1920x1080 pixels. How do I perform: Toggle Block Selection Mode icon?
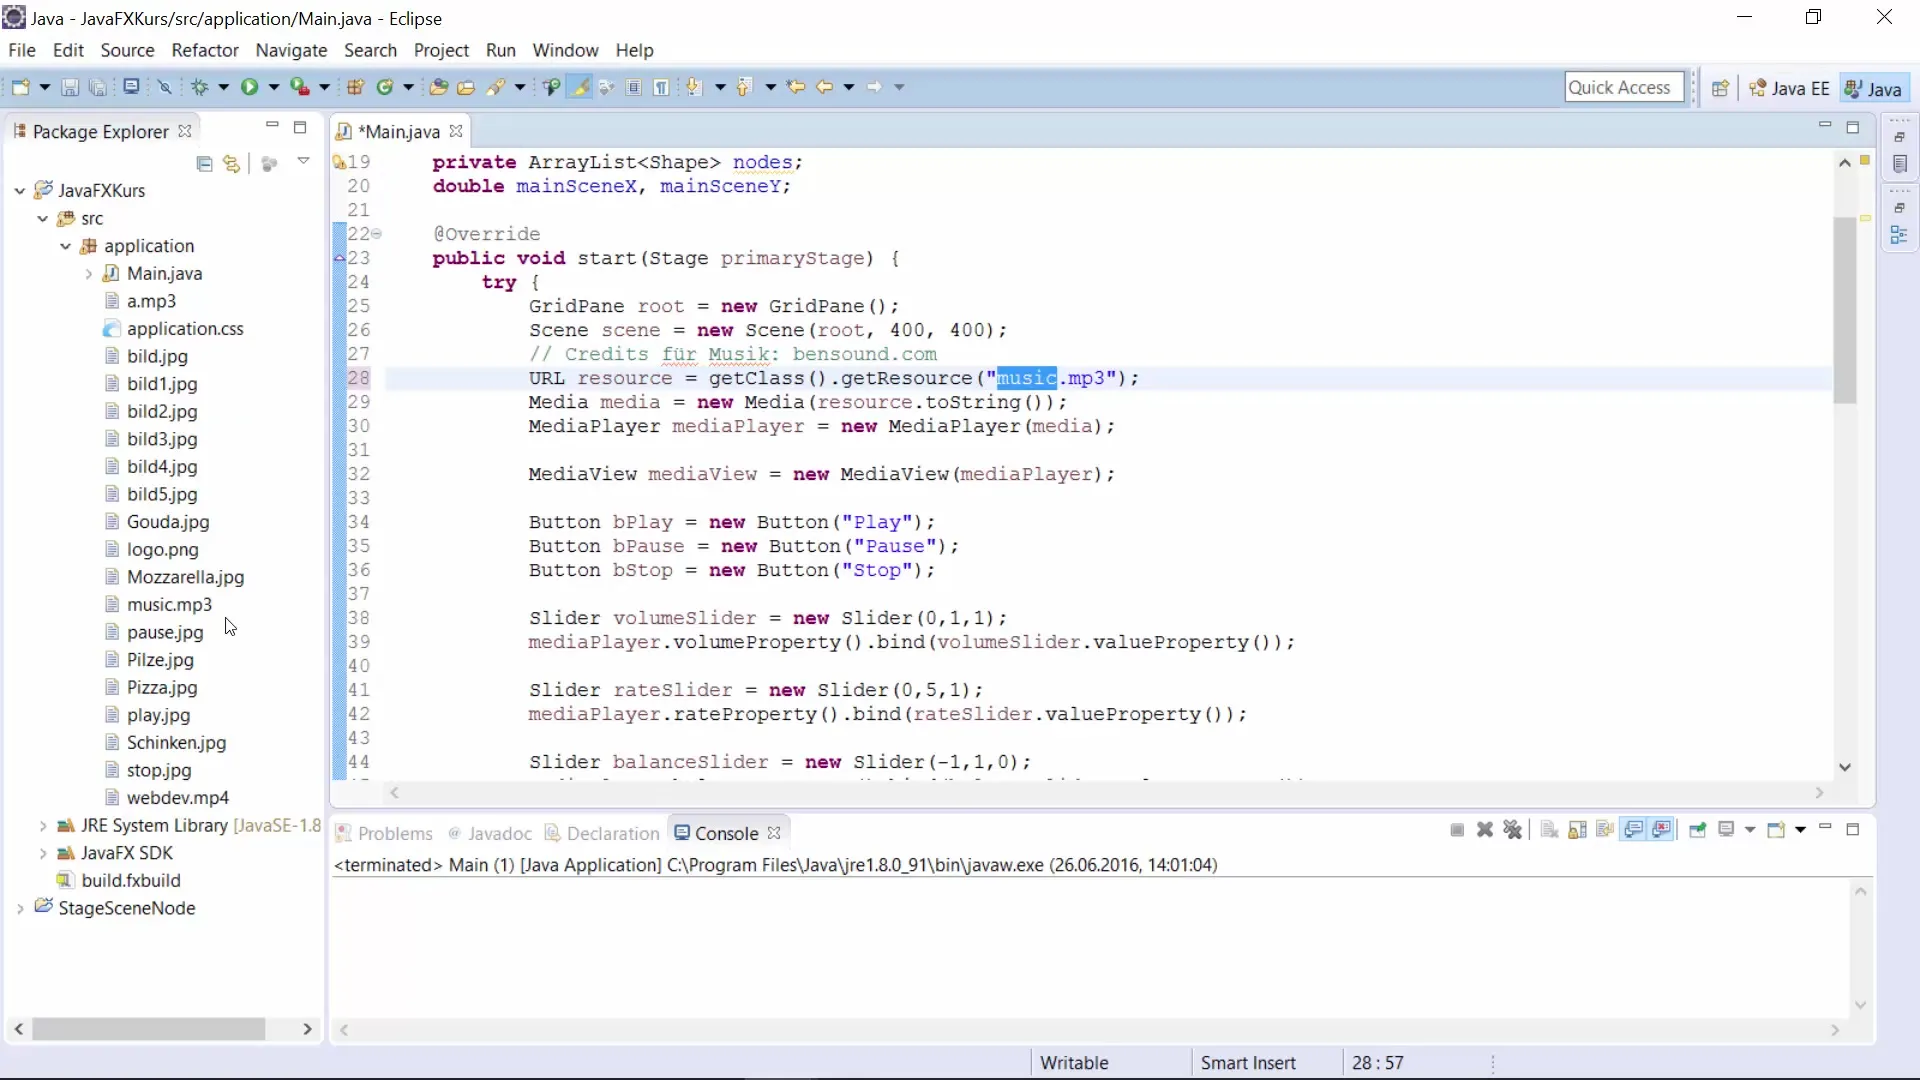coord(634,87)
